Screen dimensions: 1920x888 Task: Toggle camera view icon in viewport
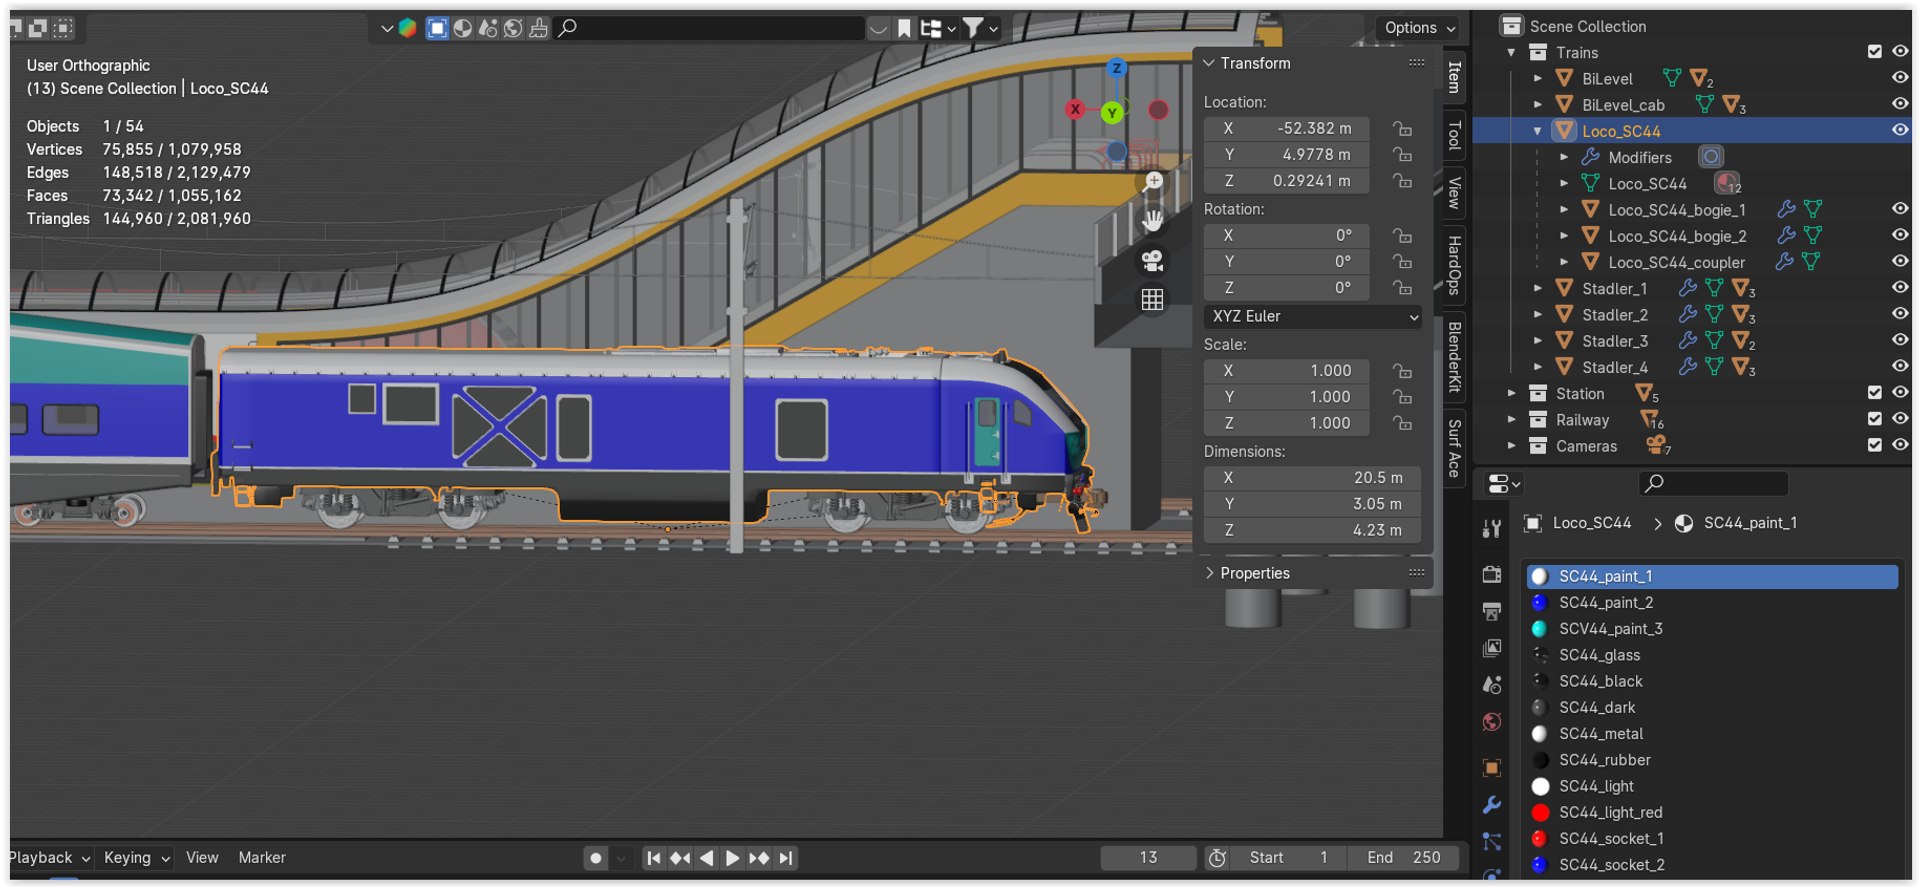[1152, 261]
